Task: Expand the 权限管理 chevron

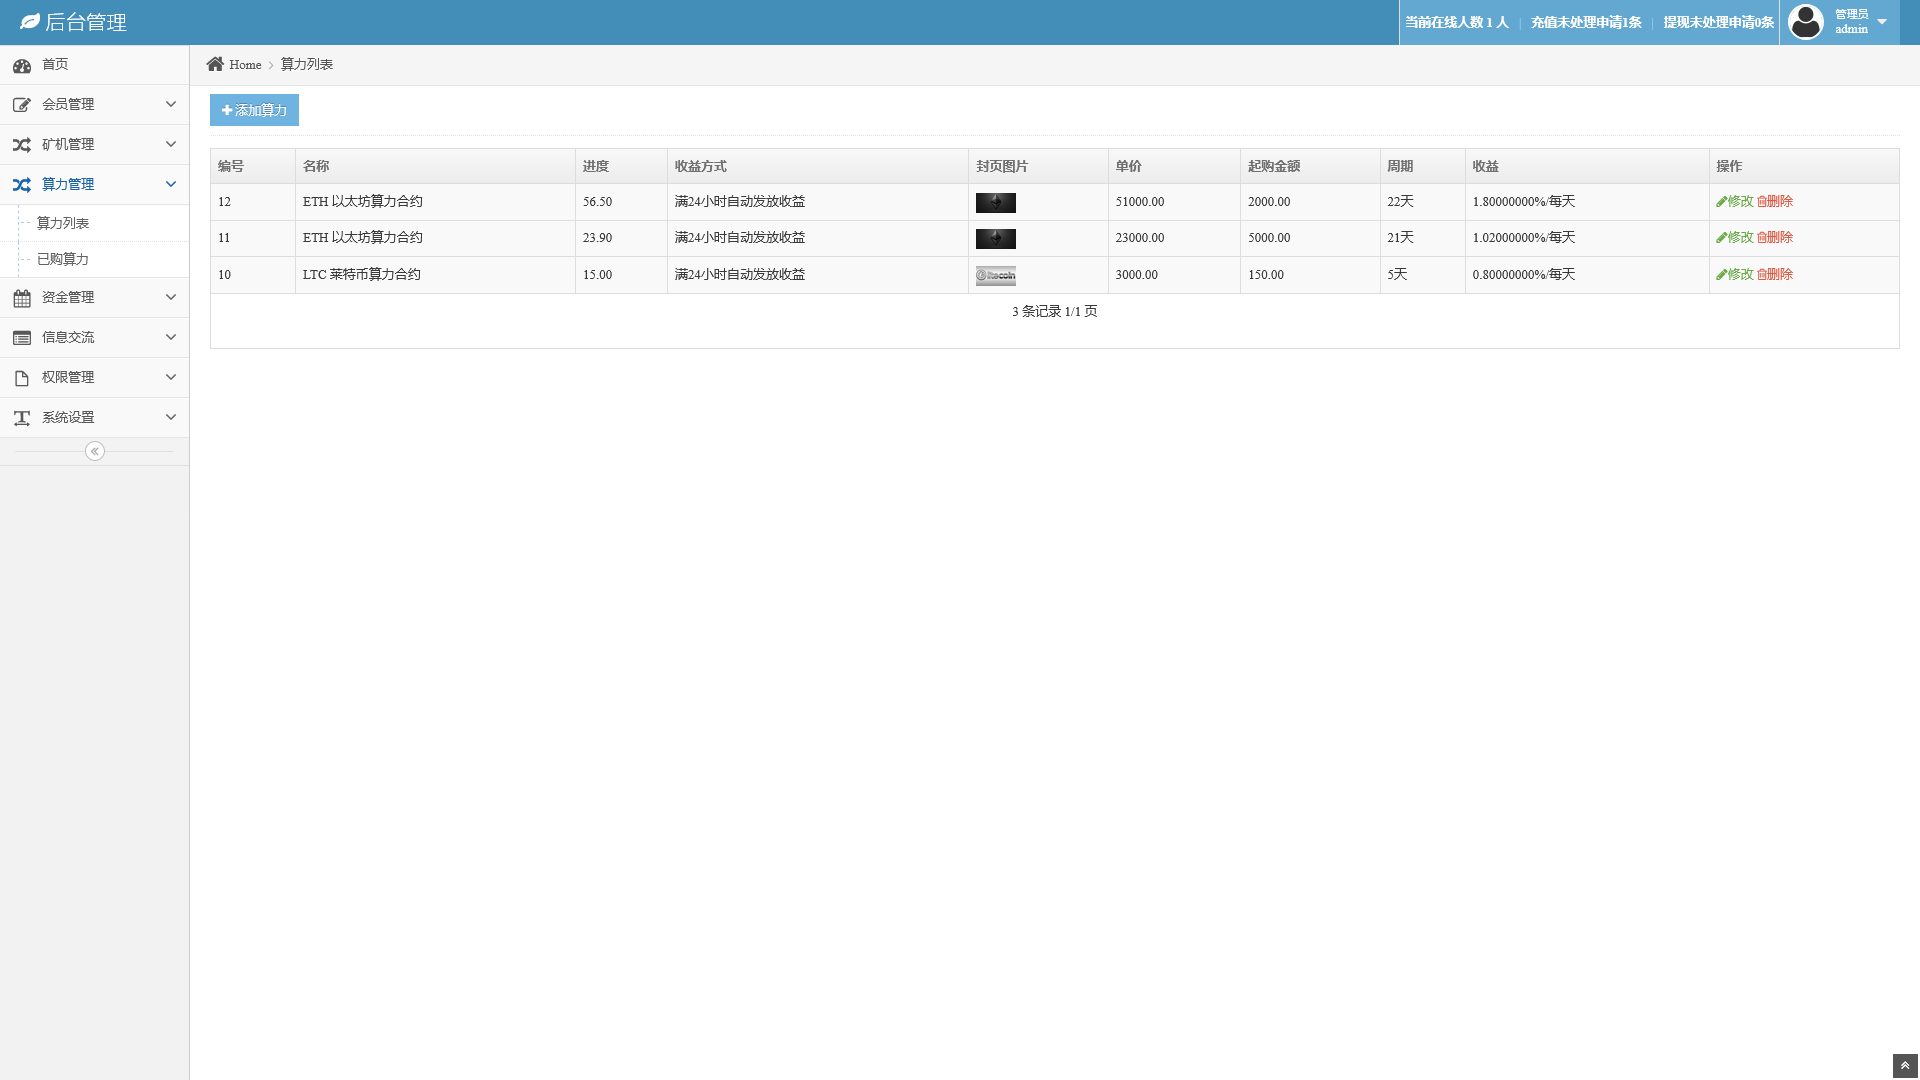Action: click(x=171, y=377)
